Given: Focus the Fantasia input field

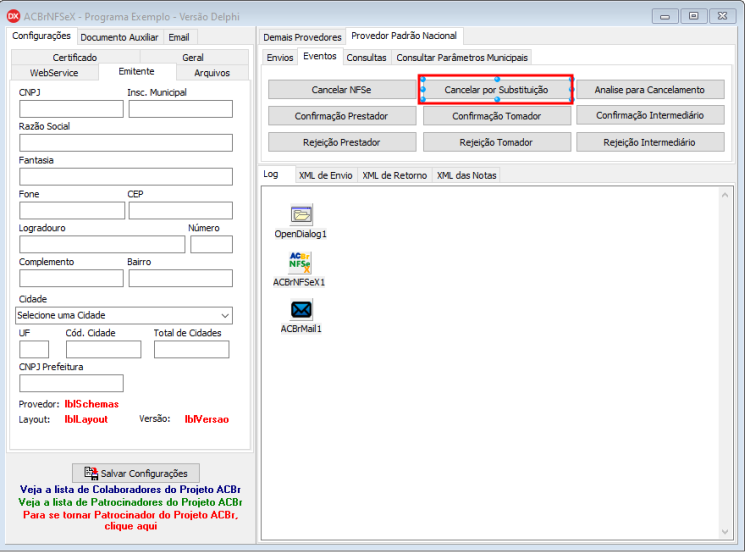Looking at the screenshot, I should pyautogui.click(x=126, y=177).
